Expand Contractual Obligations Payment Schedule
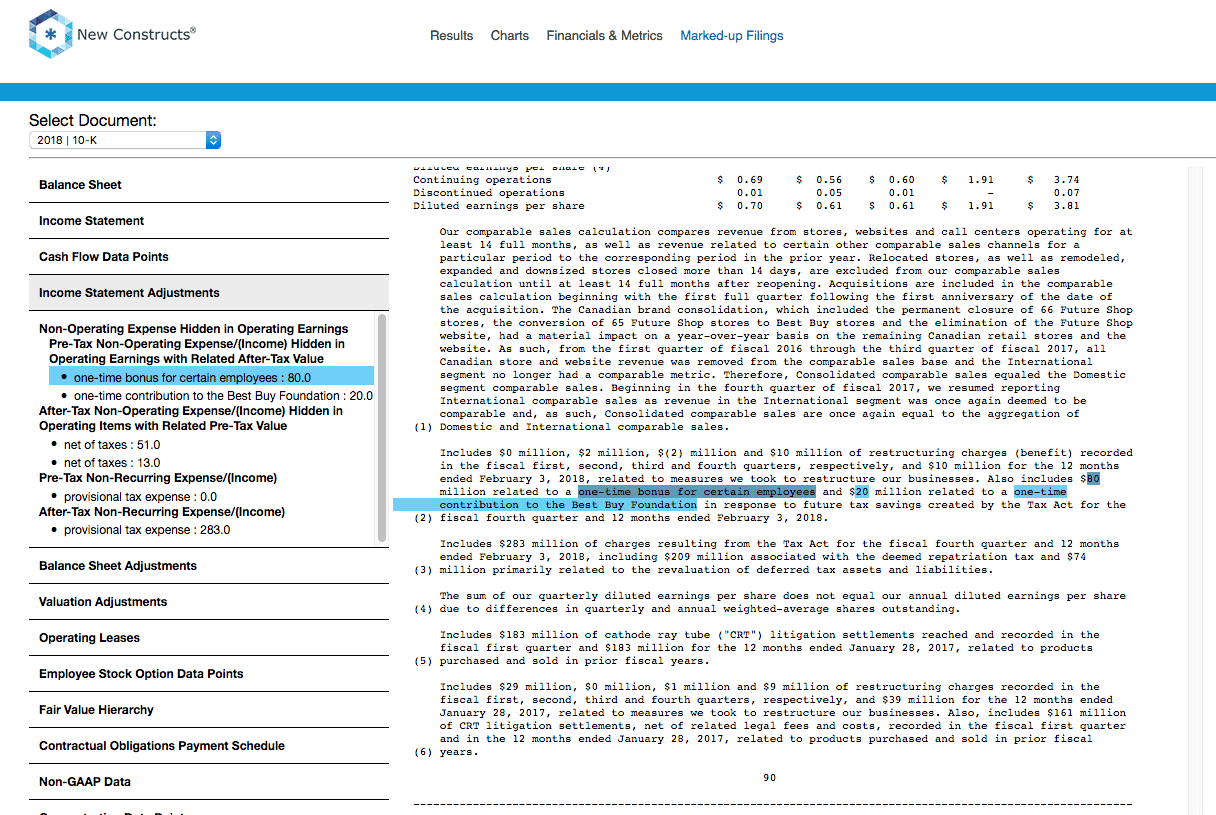 [x=209, y=746]
